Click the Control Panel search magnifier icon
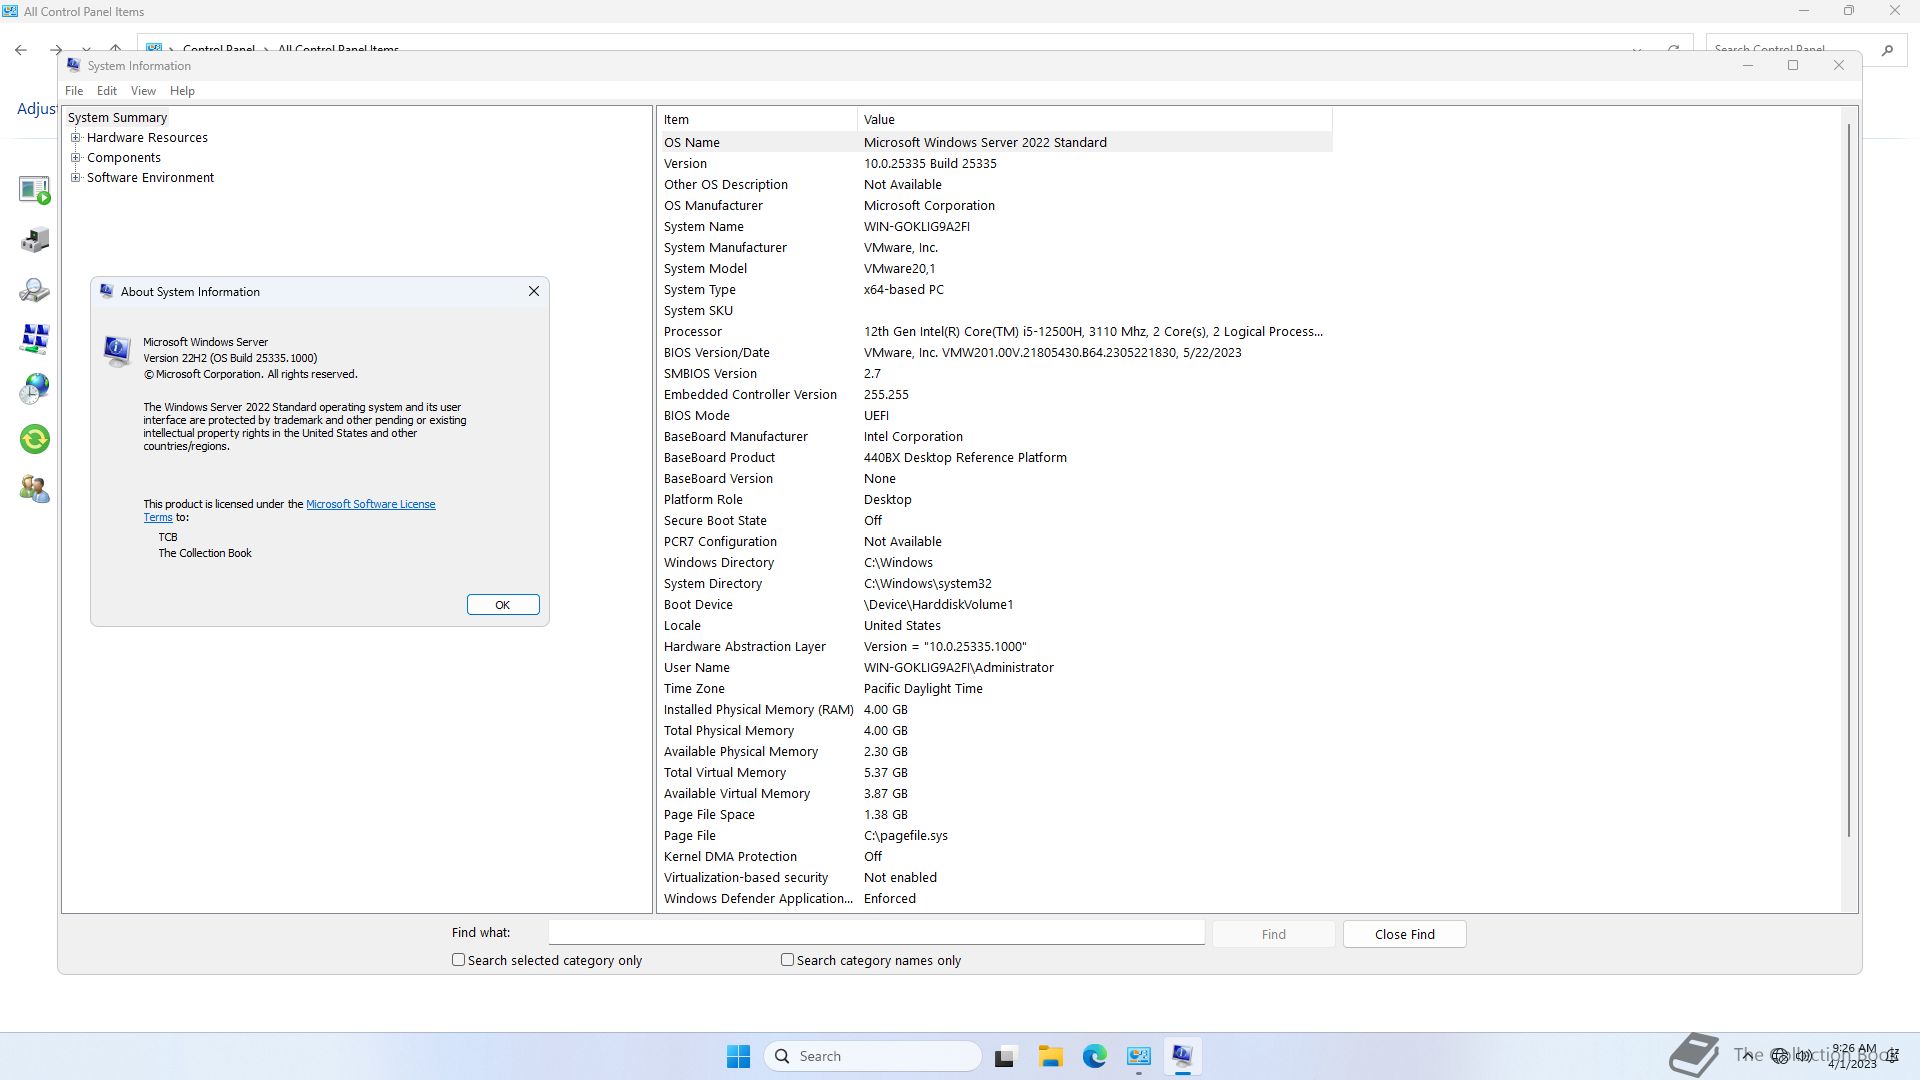 coord(1887,49)
